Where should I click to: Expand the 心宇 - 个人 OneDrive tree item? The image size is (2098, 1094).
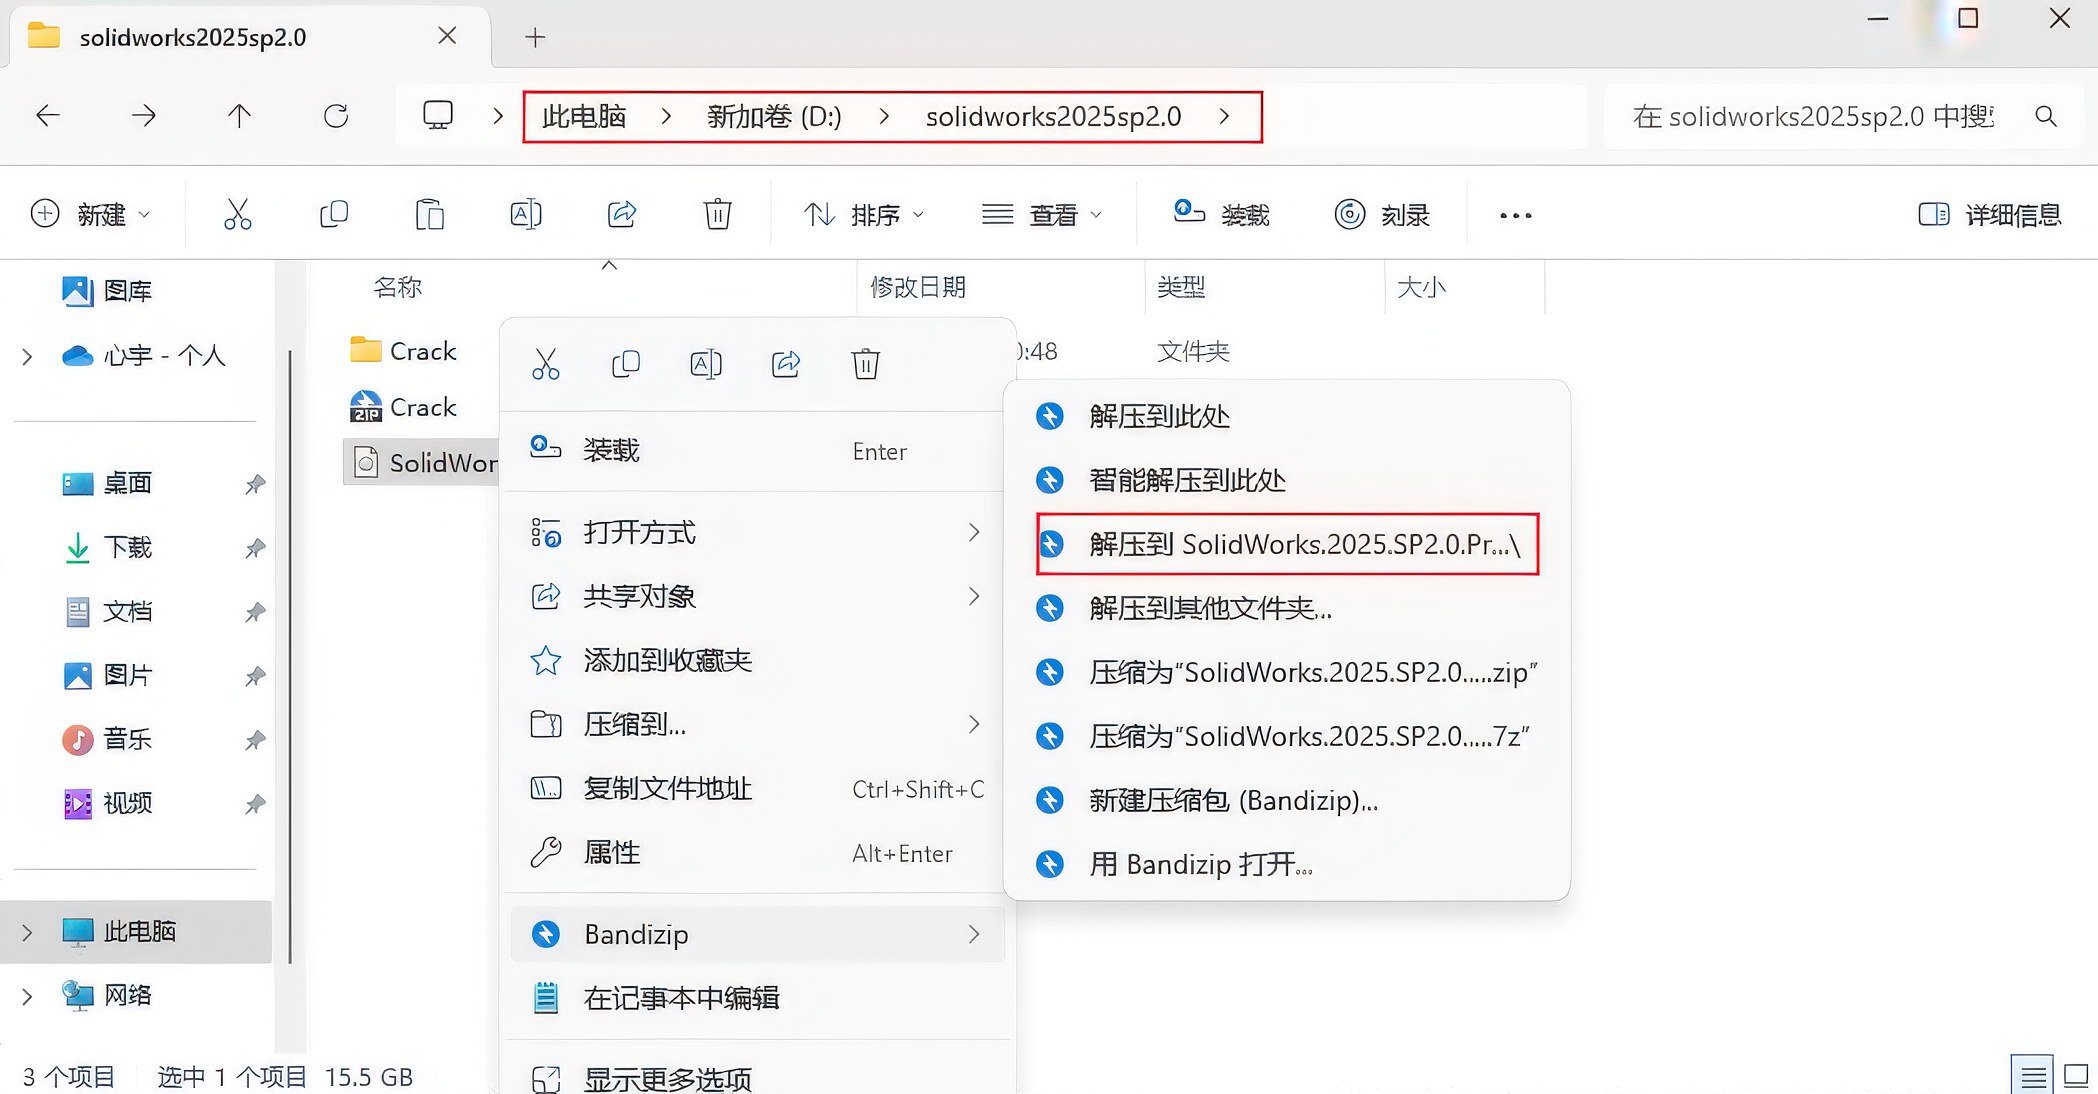click(x=27, y=356)
